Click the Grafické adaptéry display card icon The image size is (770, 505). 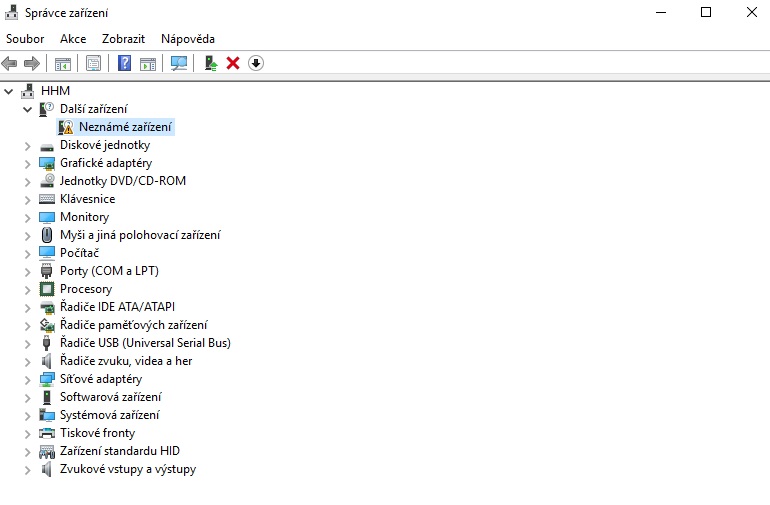(x=47, y=163)
